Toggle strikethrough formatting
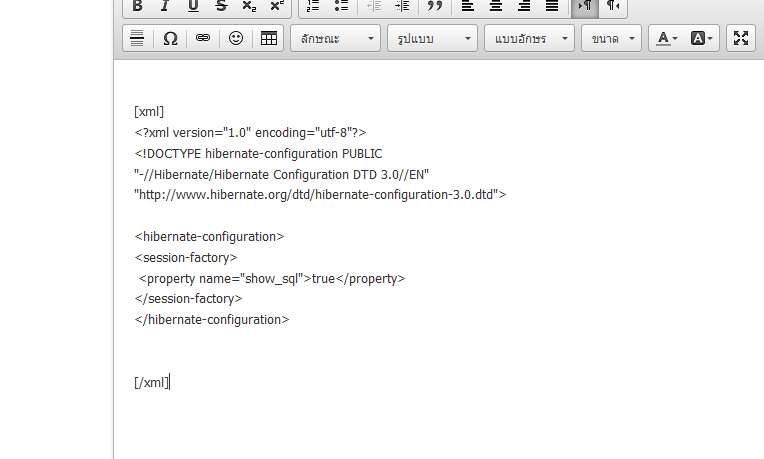This screenshot has height=459, width=764. pos(221,6)
